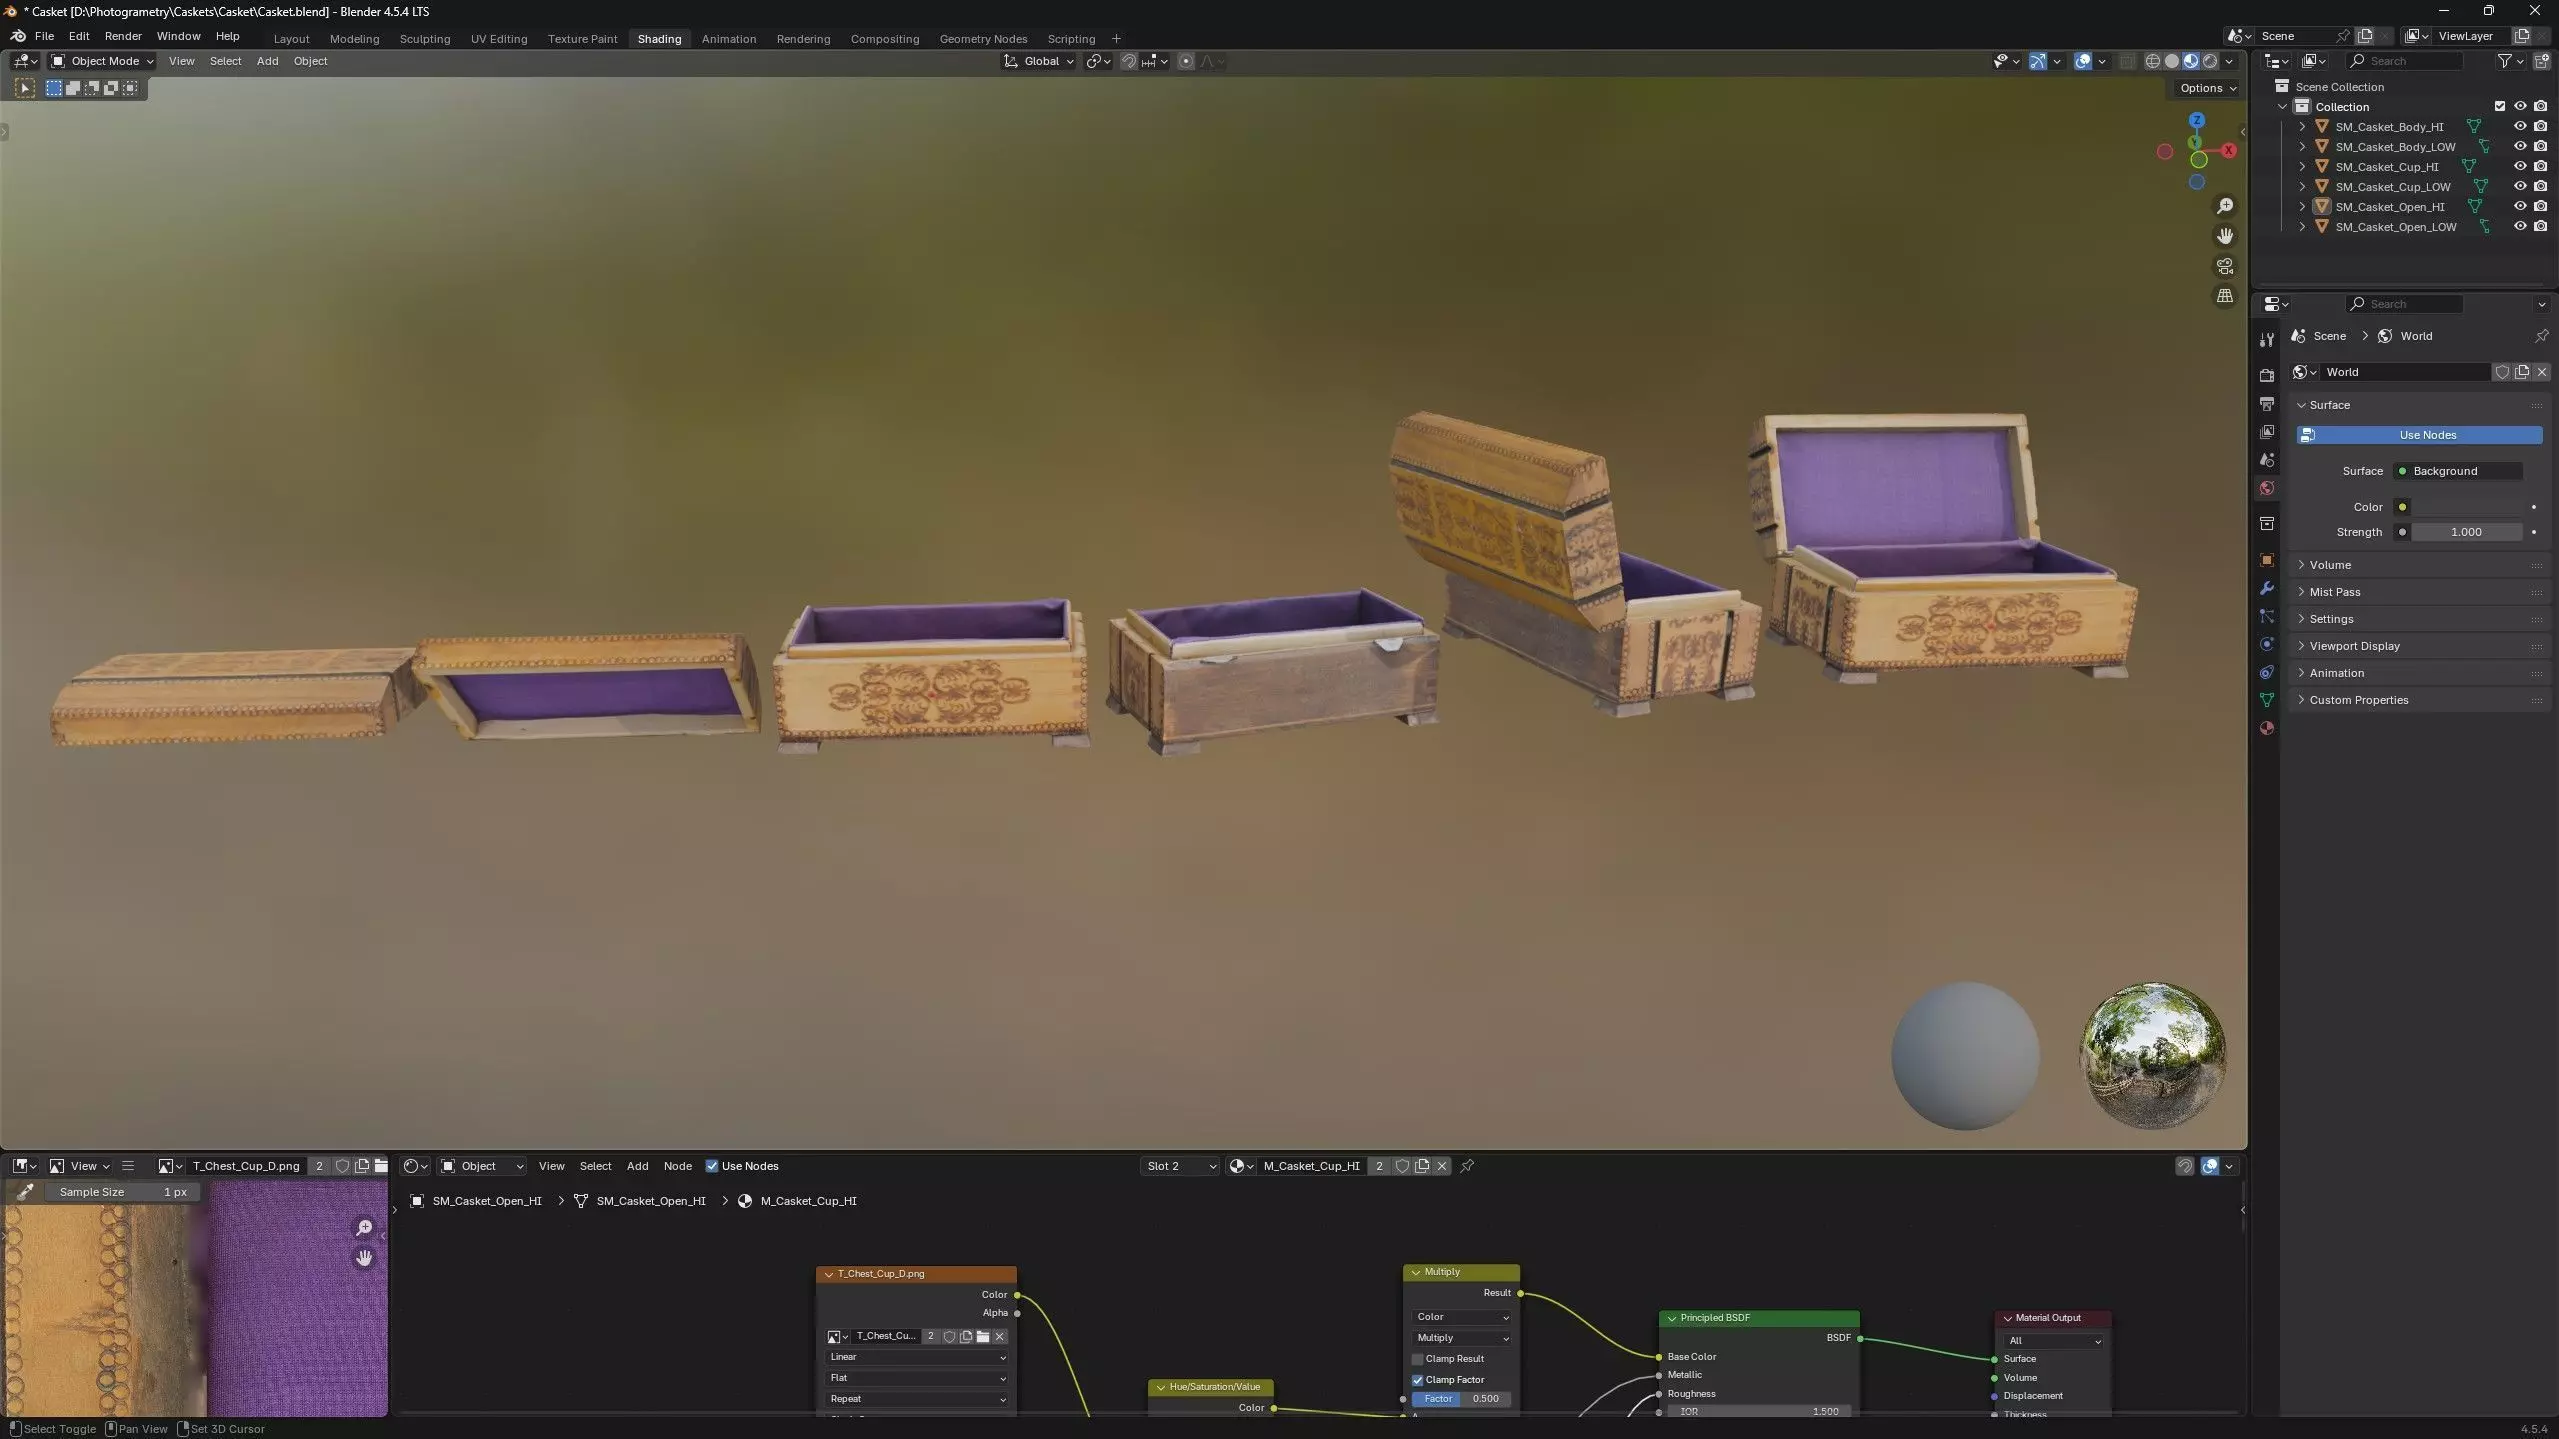Click the Background surface shader button
This screenshot has height=1439, width=2559.
coord(2457,471)
